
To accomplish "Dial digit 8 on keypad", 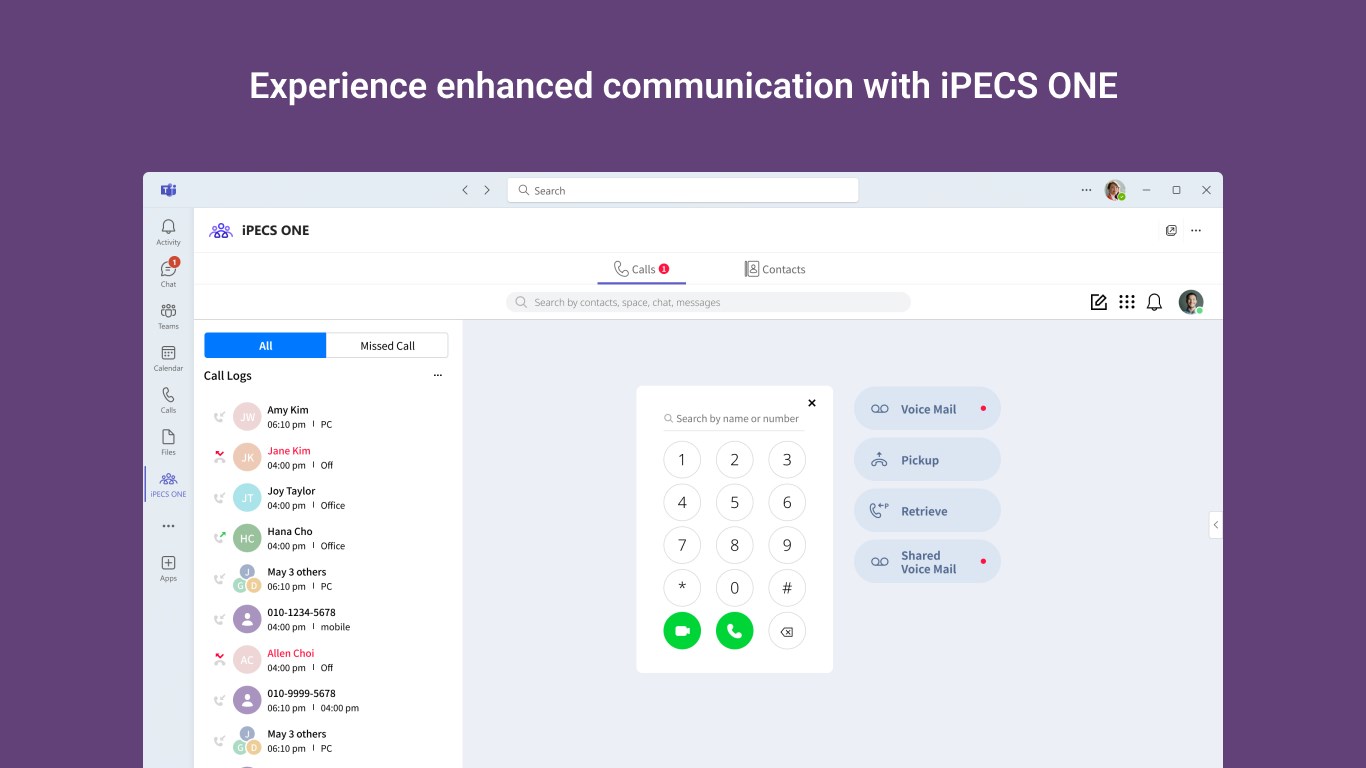I will [x=734, y=545].
